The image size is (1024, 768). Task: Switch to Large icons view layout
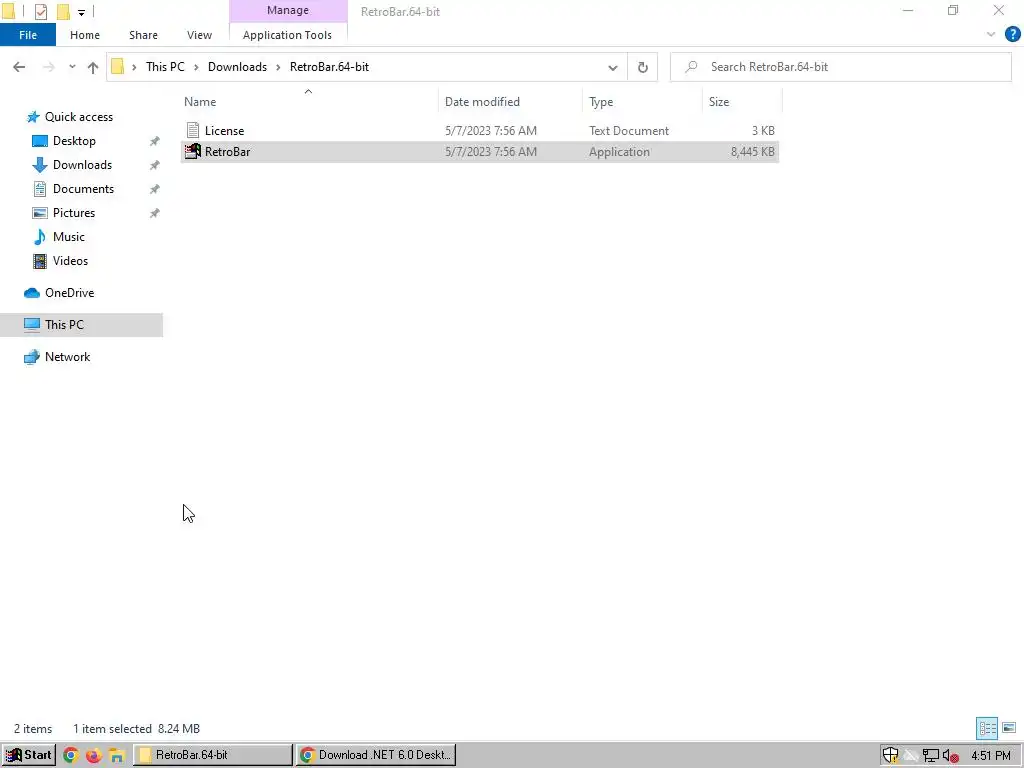tap(1009, 728)
